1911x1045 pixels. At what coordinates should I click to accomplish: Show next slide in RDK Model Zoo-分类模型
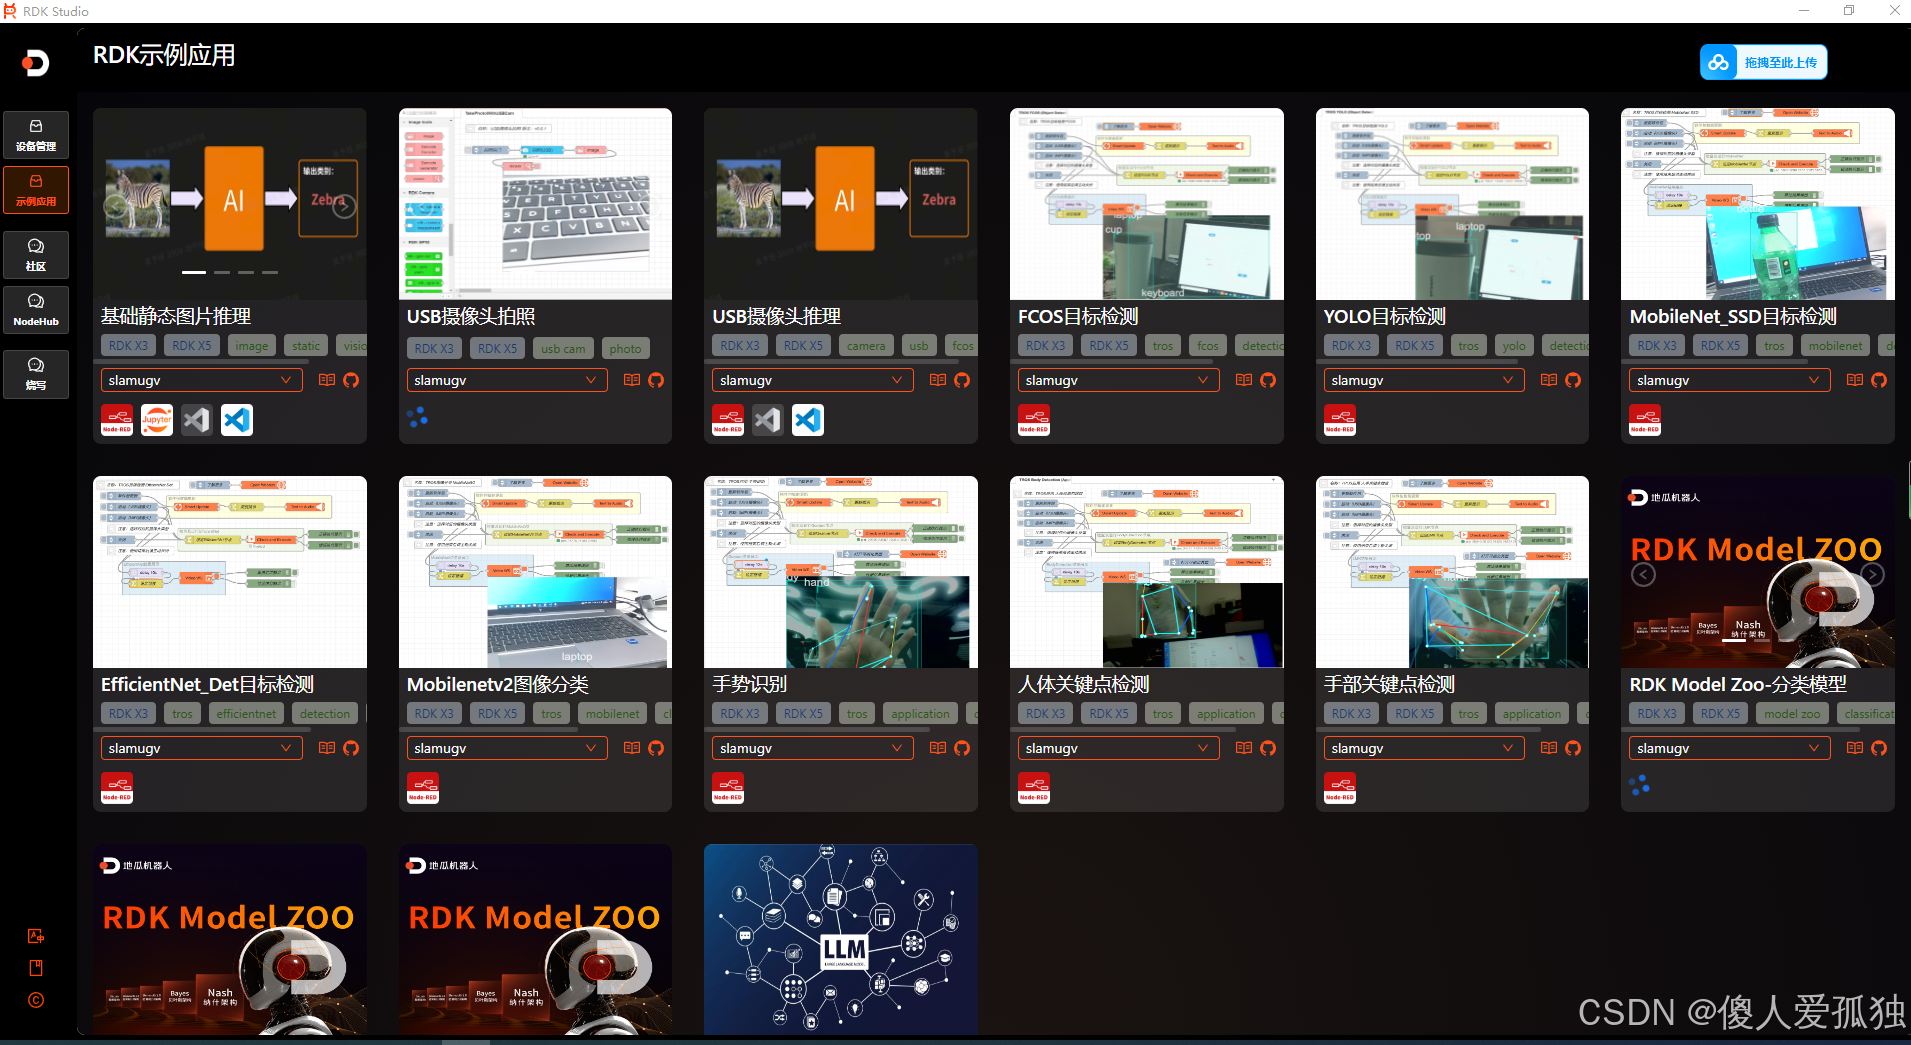(1872, 575)
